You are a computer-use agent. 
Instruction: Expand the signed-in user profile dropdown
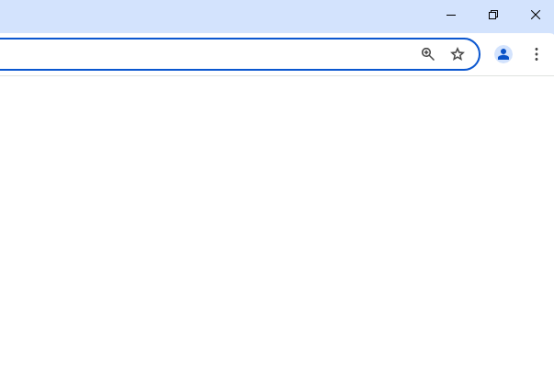click(503, 54)
